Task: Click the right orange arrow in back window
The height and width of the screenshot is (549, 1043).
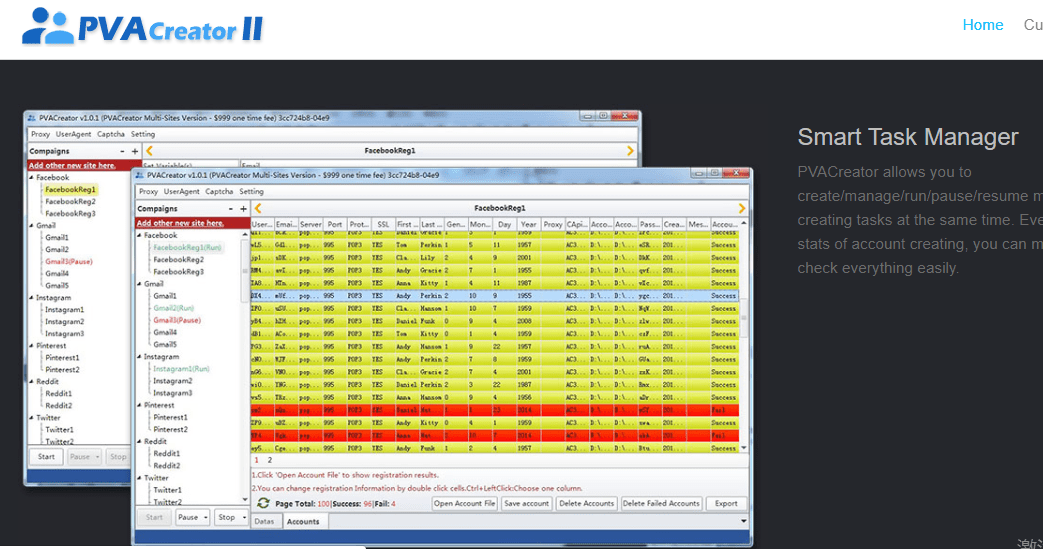Action: [631, 151]
